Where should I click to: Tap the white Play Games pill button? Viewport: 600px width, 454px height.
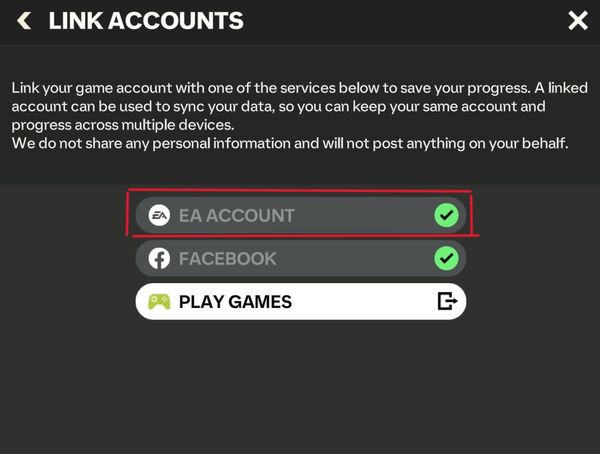[301, 302]
